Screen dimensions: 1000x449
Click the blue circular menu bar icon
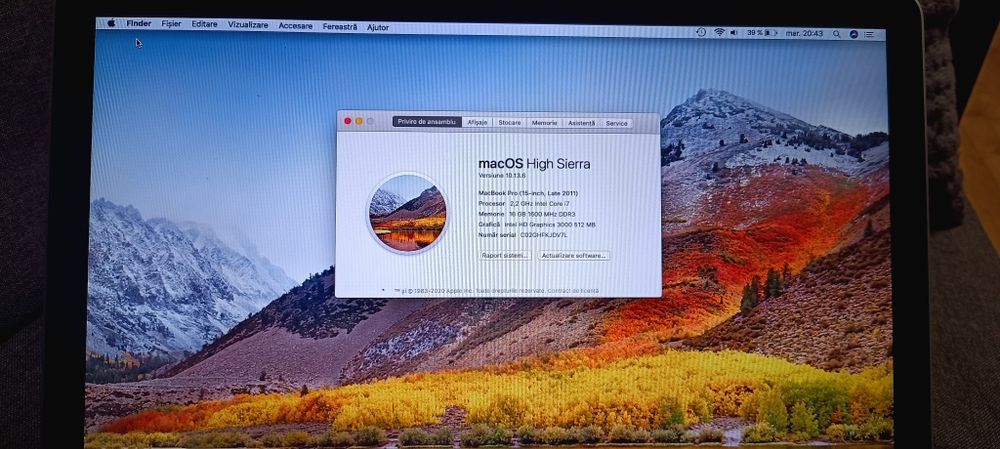853,34
